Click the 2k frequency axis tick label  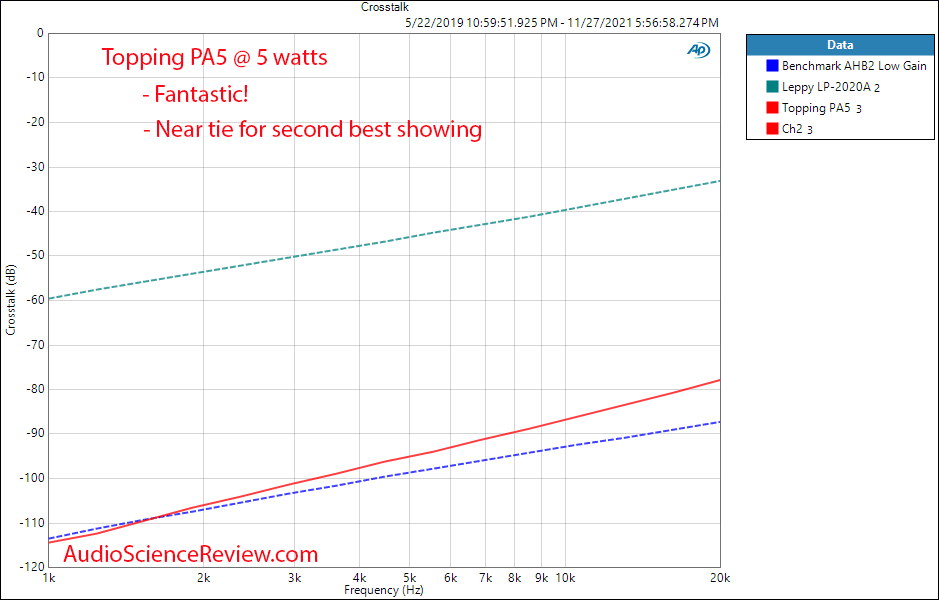point(204,578)
